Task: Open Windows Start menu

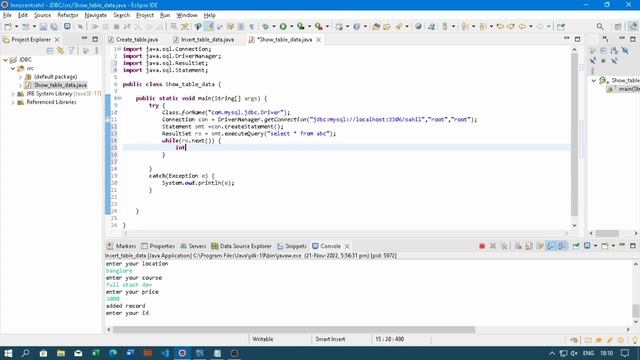Action: (8, 353)
